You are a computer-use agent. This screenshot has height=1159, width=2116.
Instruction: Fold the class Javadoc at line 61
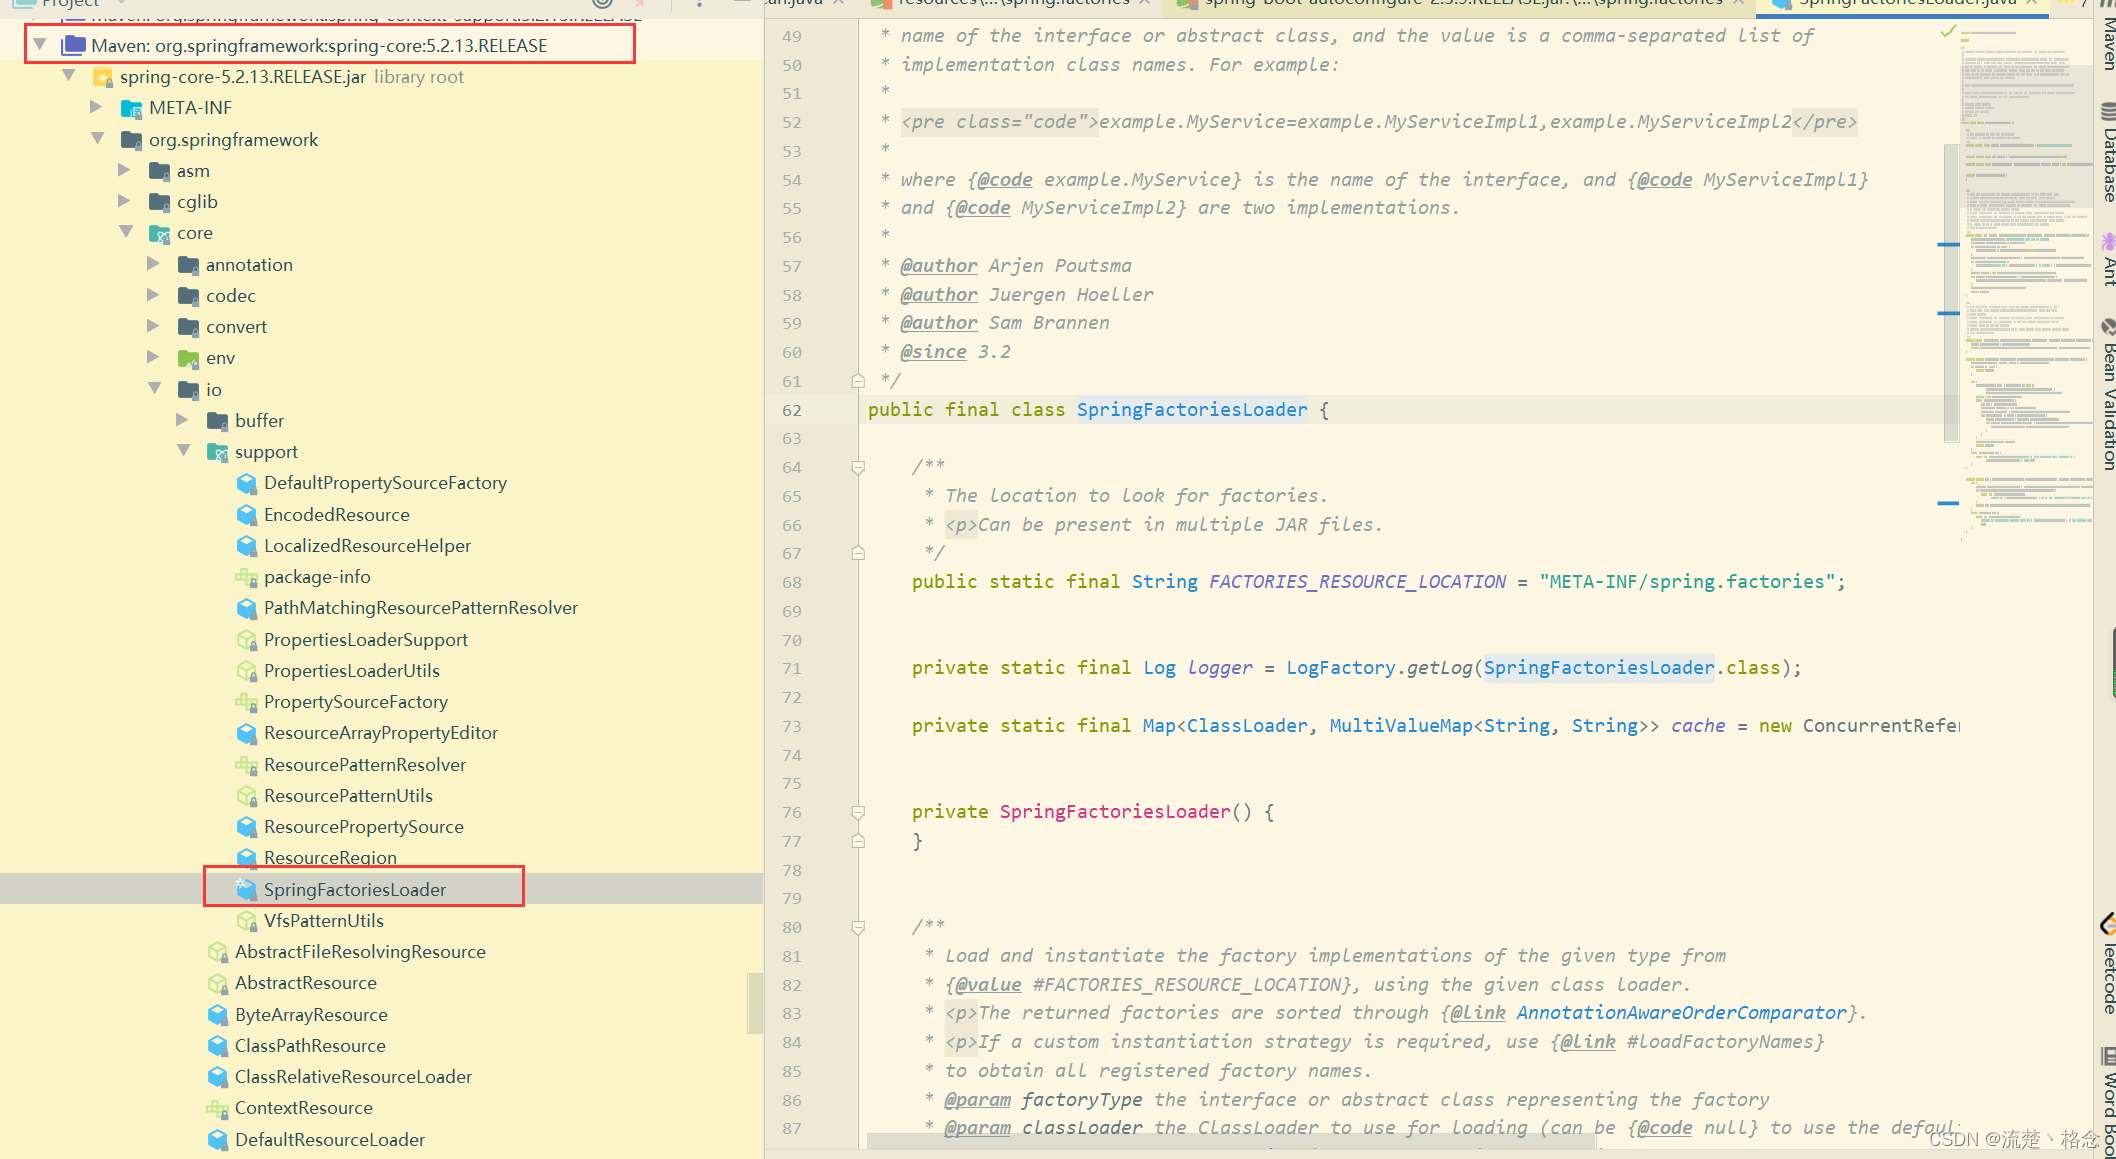[x=858, y=381]
